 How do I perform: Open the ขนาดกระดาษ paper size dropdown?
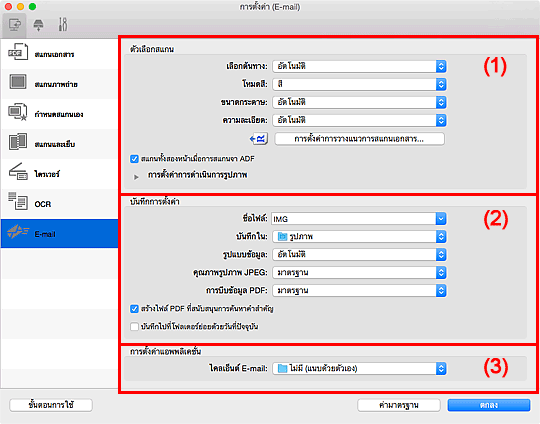(359, 102)
